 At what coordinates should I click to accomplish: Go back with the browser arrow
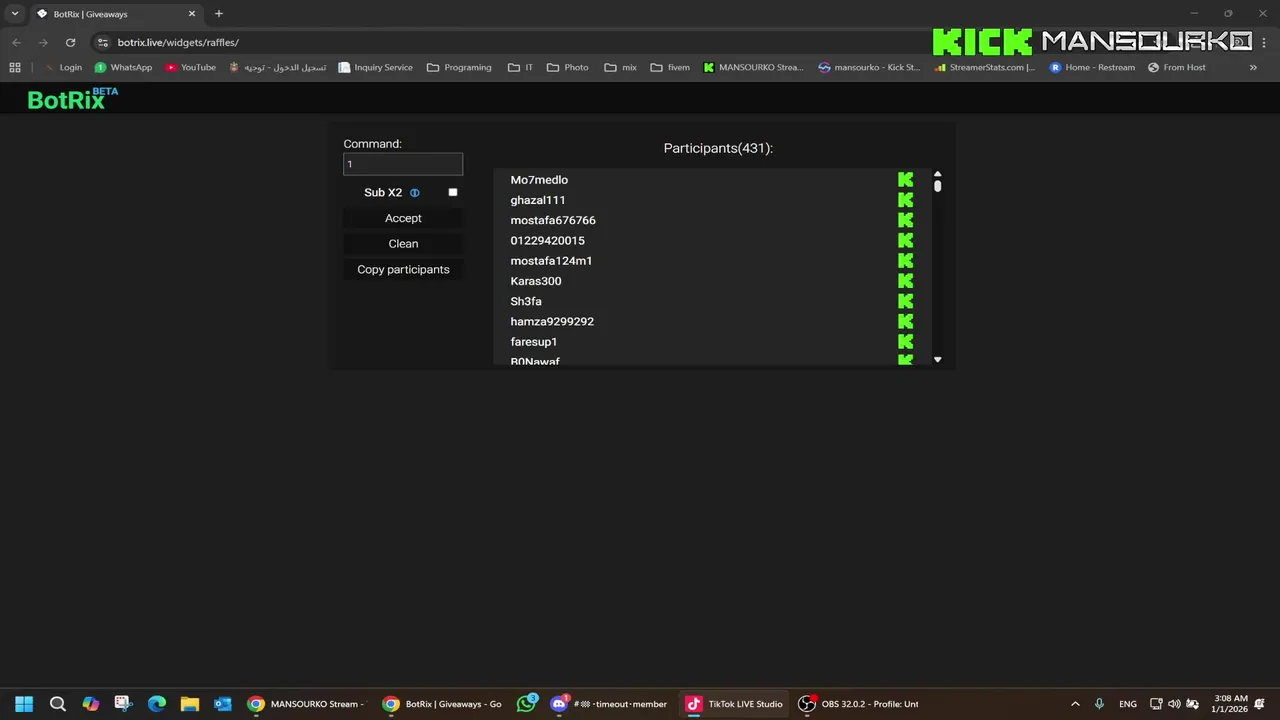click(16, 42)
